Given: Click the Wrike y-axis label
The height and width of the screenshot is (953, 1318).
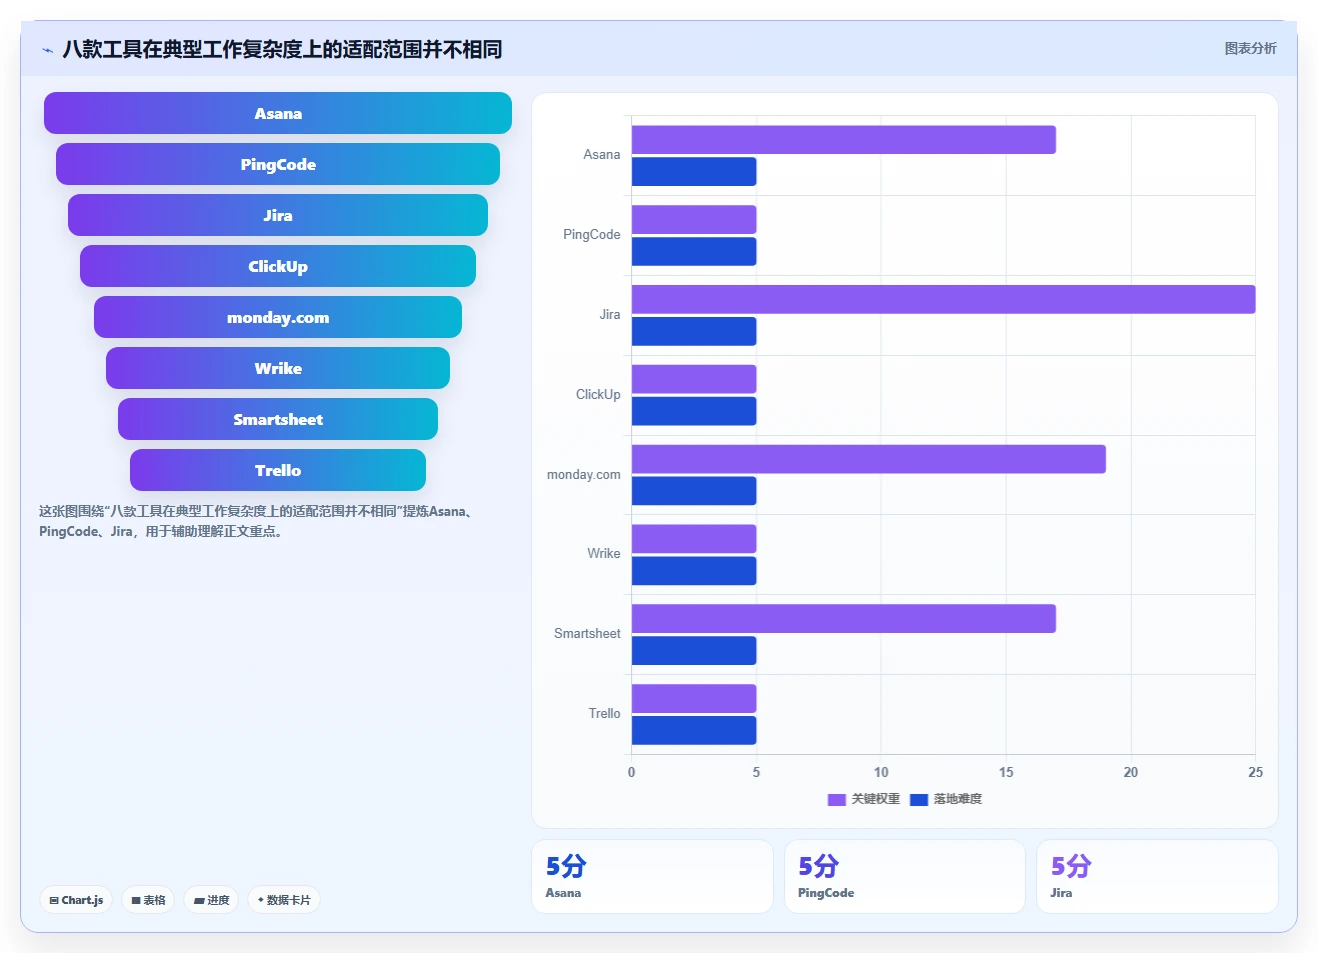Looking at the screenshot, I should [x=604, y=553].
